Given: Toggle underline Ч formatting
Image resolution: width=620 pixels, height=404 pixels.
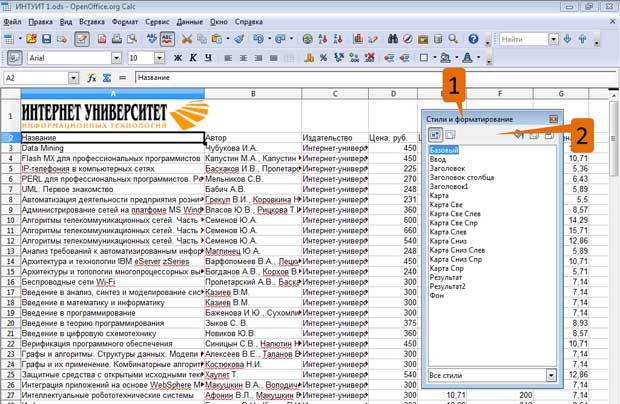Looking at the screenshot, I should (208, 58).
